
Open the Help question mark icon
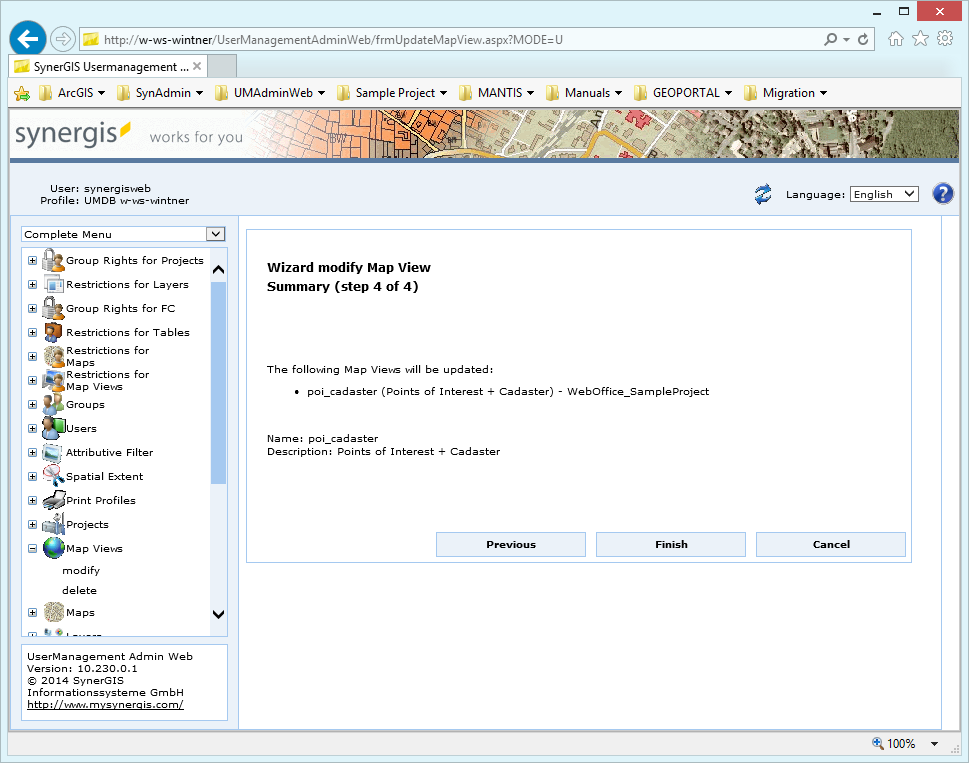[942, 193]
